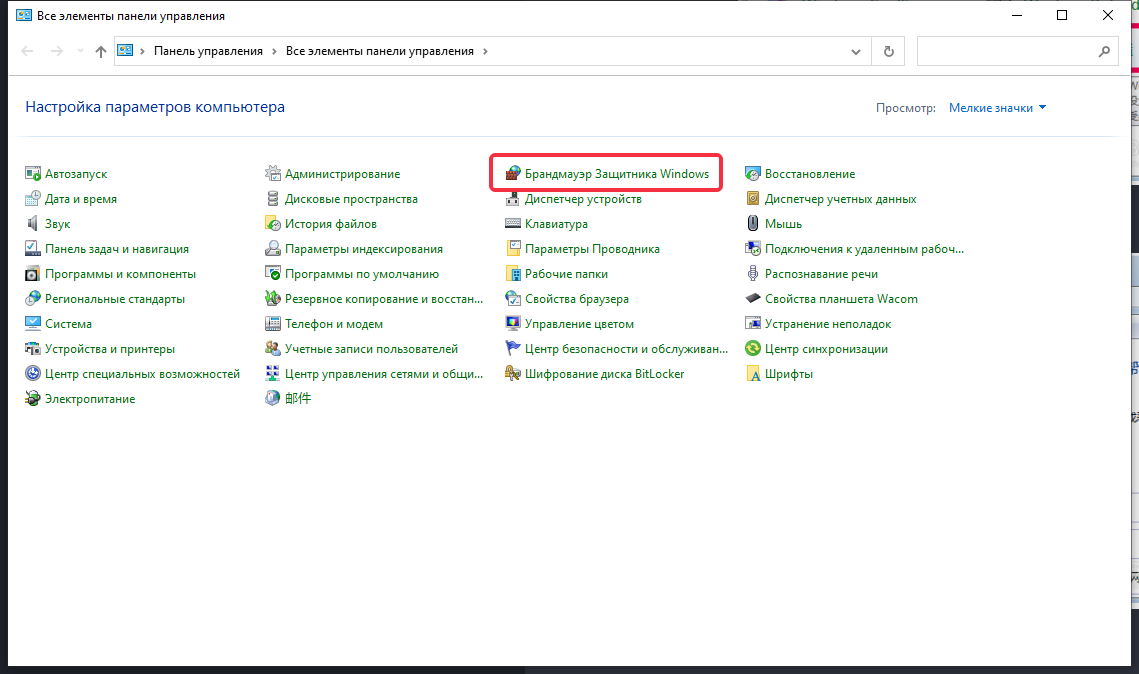Viewport: 1139px width, 674px height.
Task: Open the 邮件 mail icon
Action: [272, 398]
